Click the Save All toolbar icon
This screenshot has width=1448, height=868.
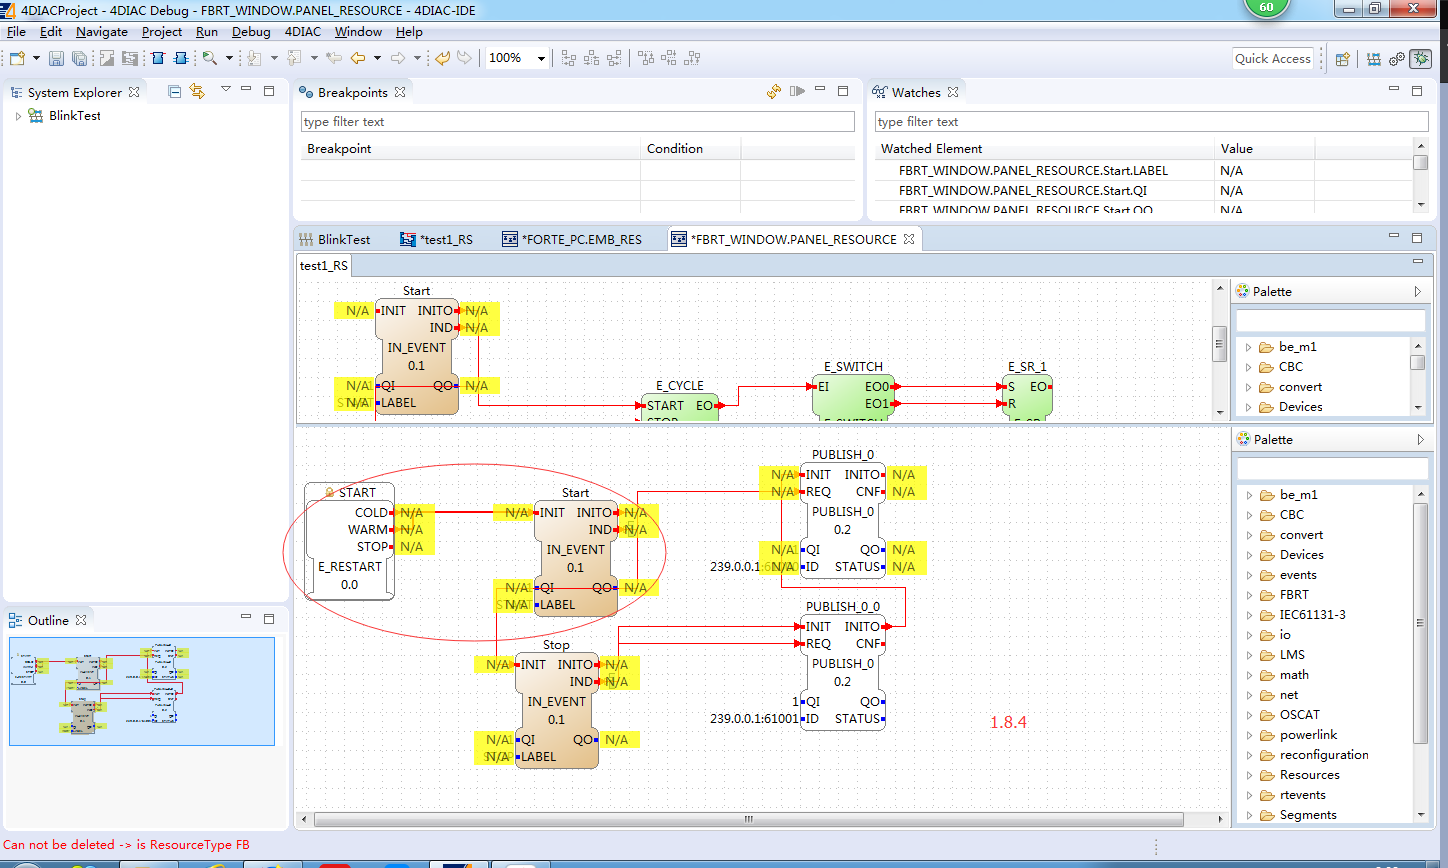[78, 58]
